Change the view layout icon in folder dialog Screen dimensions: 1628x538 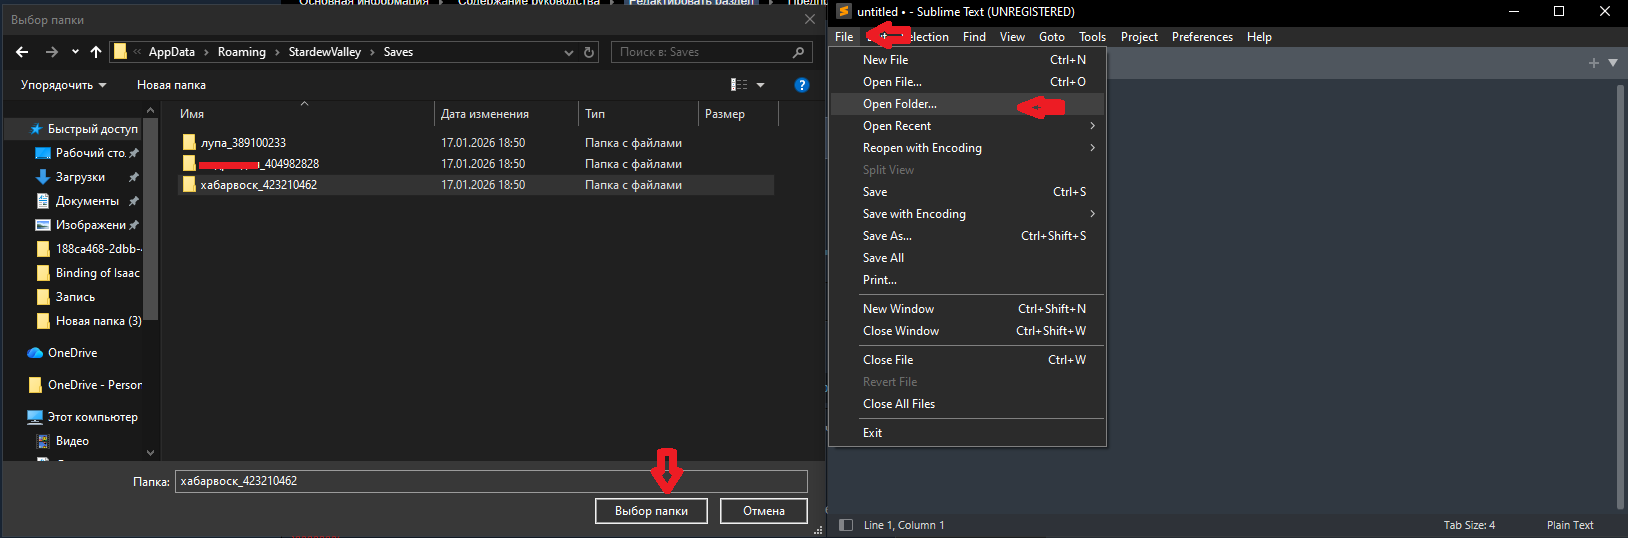click(739, 85)
